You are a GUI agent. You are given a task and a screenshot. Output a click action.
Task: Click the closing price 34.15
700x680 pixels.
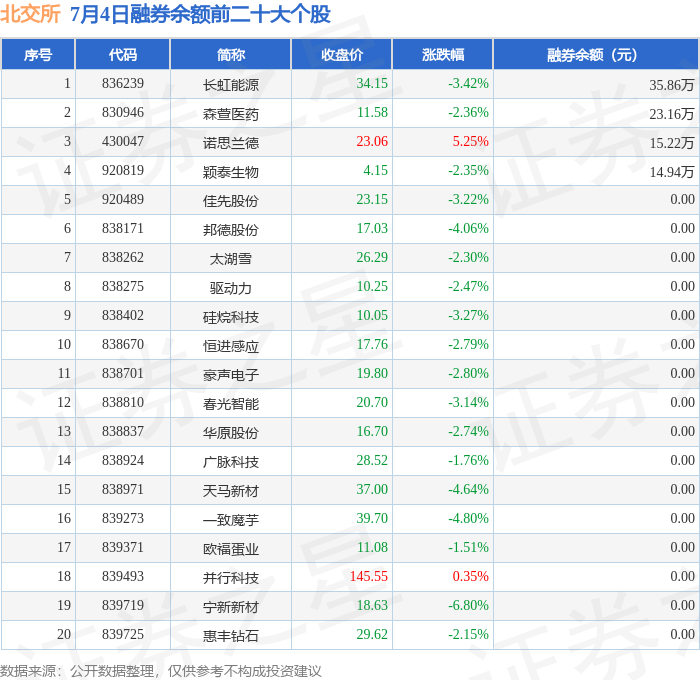(372, 83)
